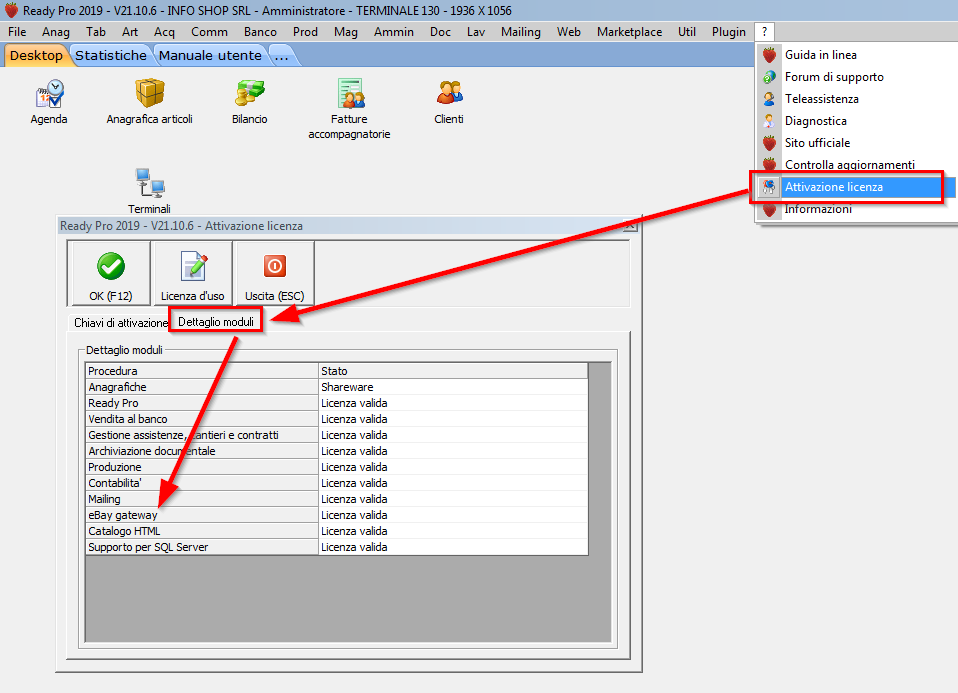Open the Lav menu
This screenshot has height=693, width=958.
(476, 32)
